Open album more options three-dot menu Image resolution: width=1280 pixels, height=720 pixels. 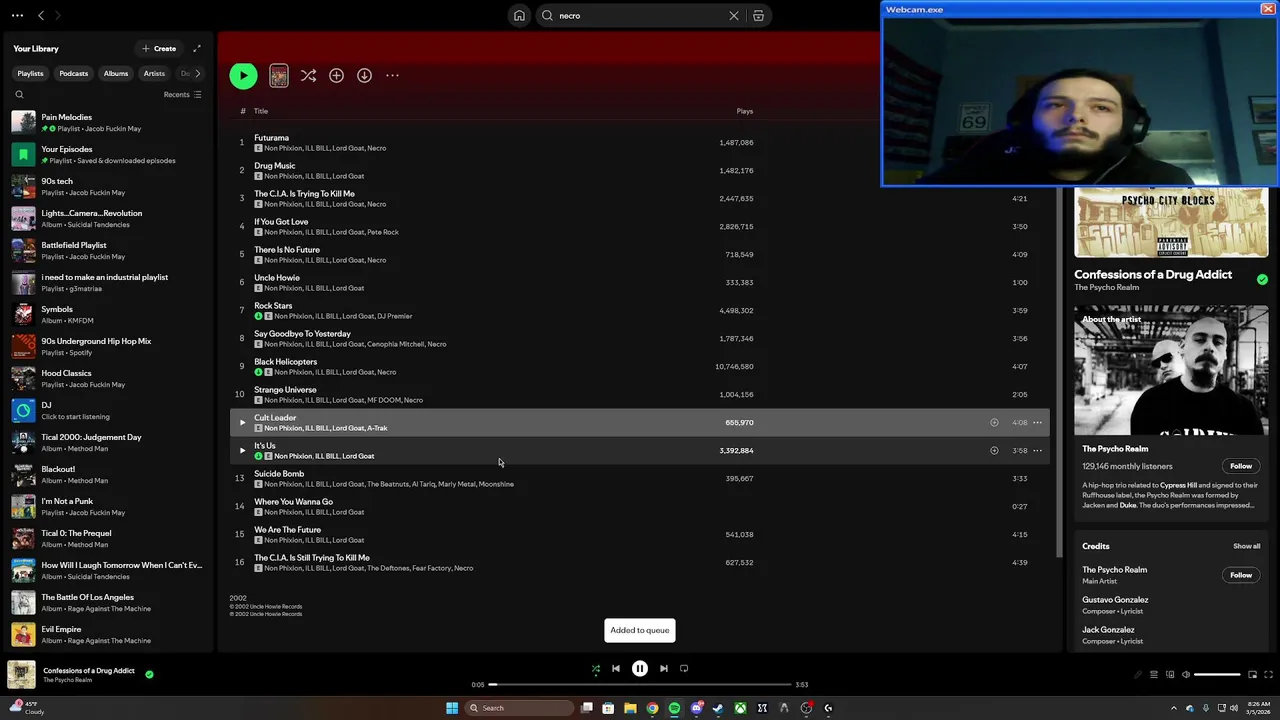pos(392,75)
